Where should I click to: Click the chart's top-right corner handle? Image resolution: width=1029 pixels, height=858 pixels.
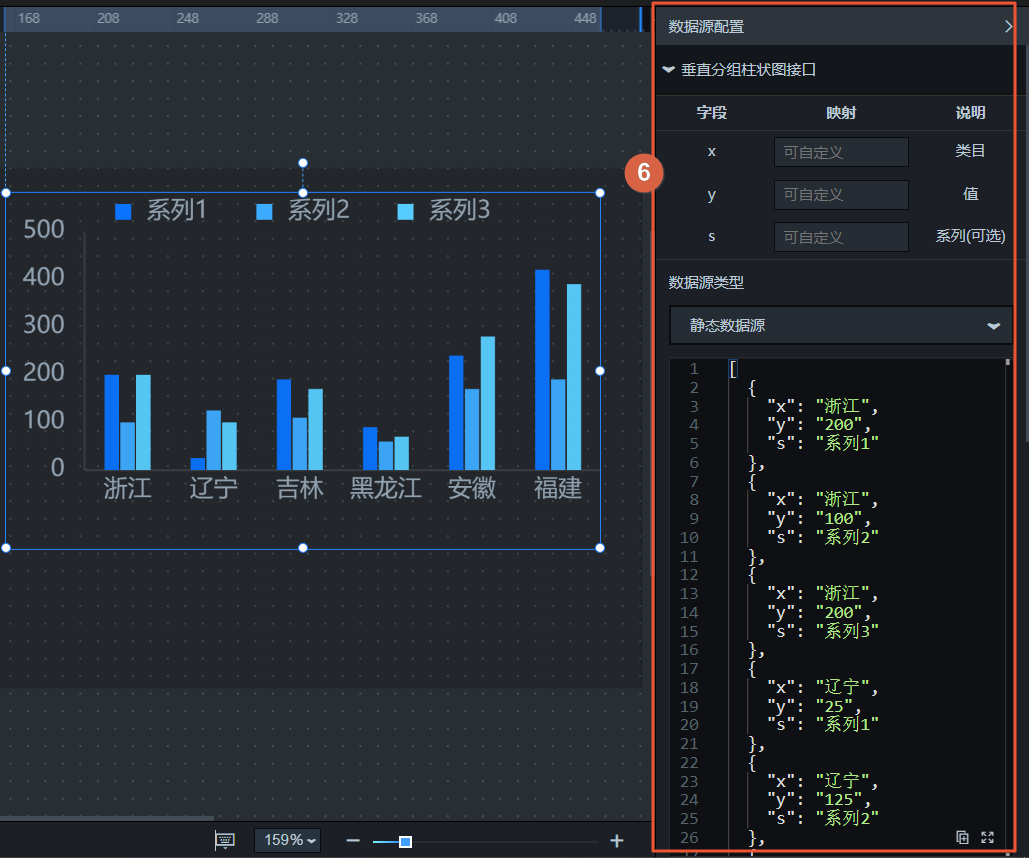(600, 193)
